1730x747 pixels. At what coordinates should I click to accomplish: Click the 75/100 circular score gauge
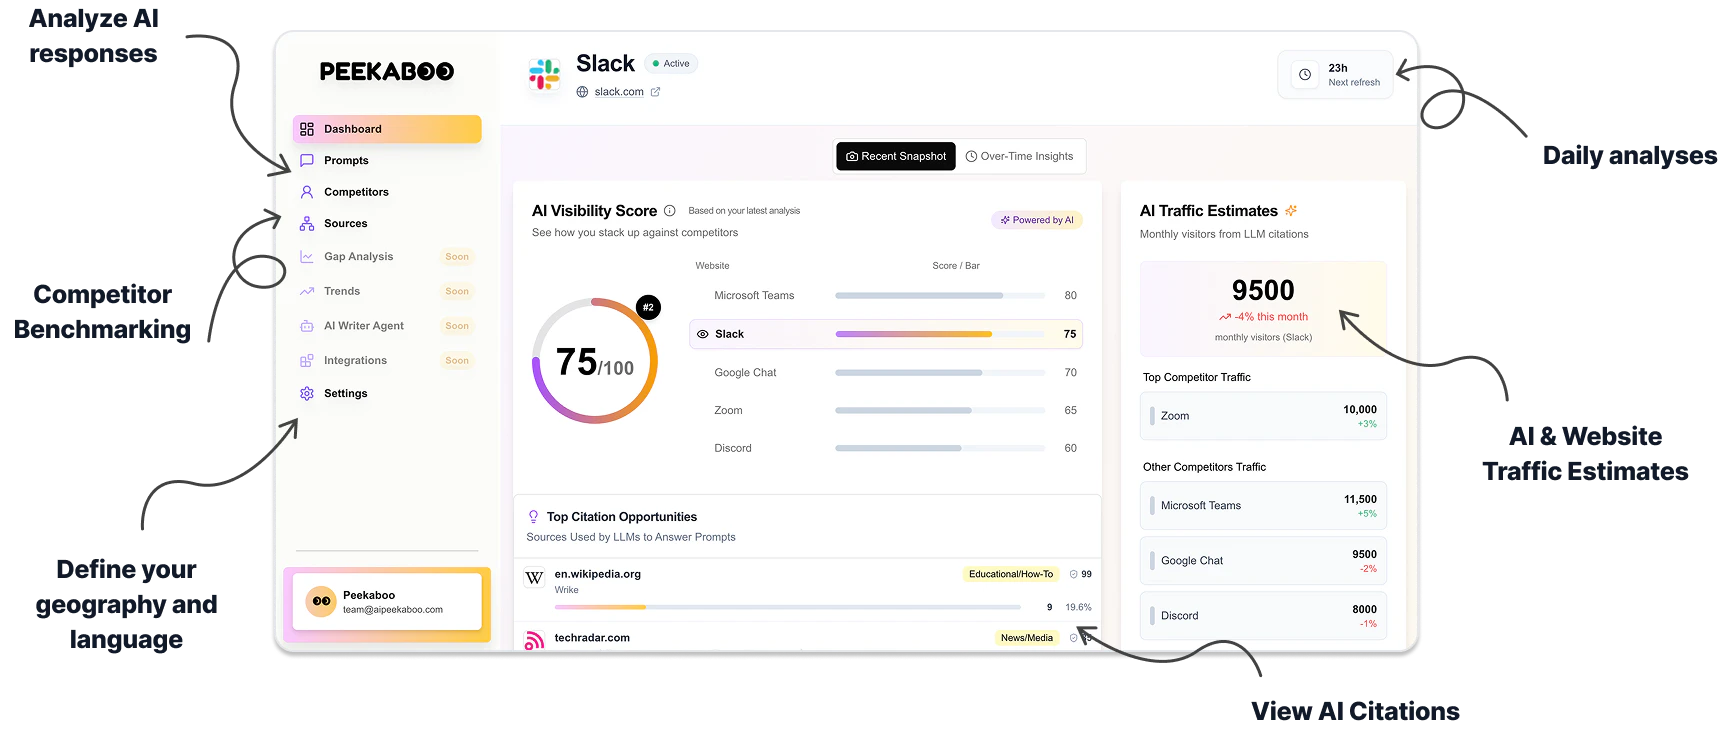coord(595,360)
